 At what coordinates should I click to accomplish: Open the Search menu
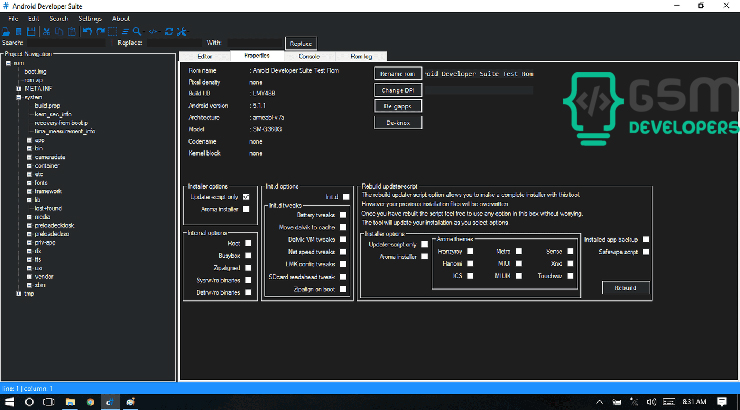(x=59, y=18)
